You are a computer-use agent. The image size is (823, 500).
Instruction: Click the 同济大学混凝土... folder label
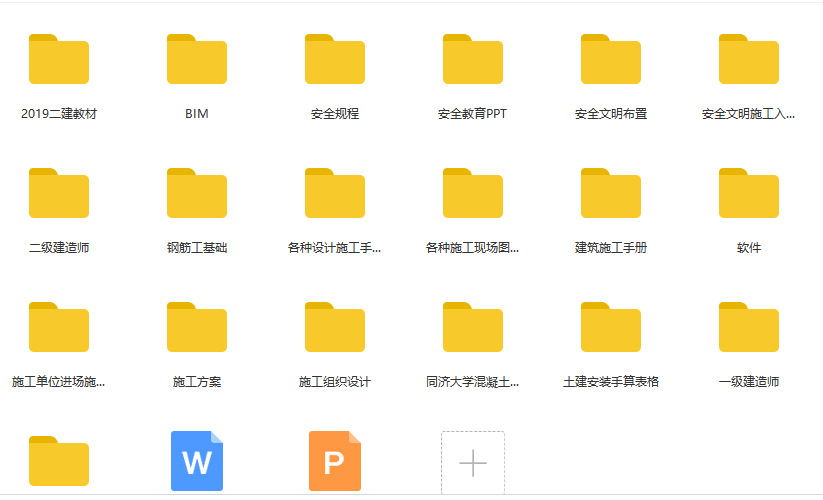(x=473, y=382)
